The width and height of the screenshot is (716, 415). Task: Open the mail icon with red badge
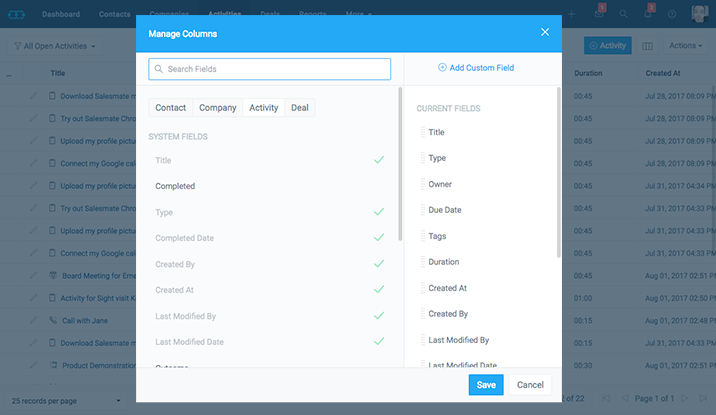click(599, 13)
